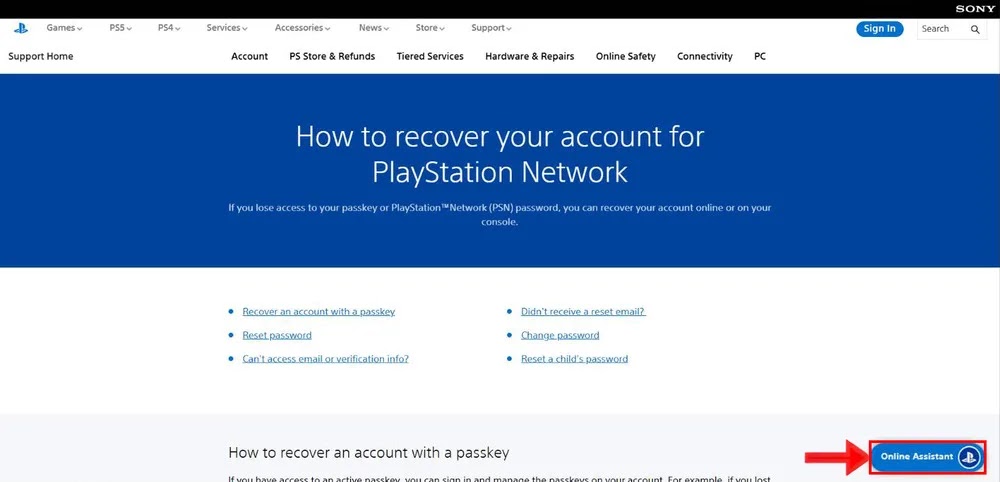Open Connectivity support section

tap(705, 56)
